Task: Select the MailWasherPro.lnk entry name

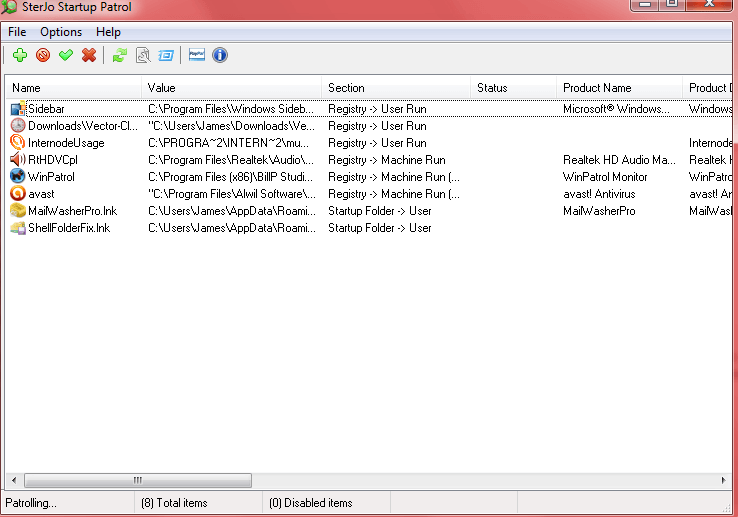Action: click(x=72, y=211)
